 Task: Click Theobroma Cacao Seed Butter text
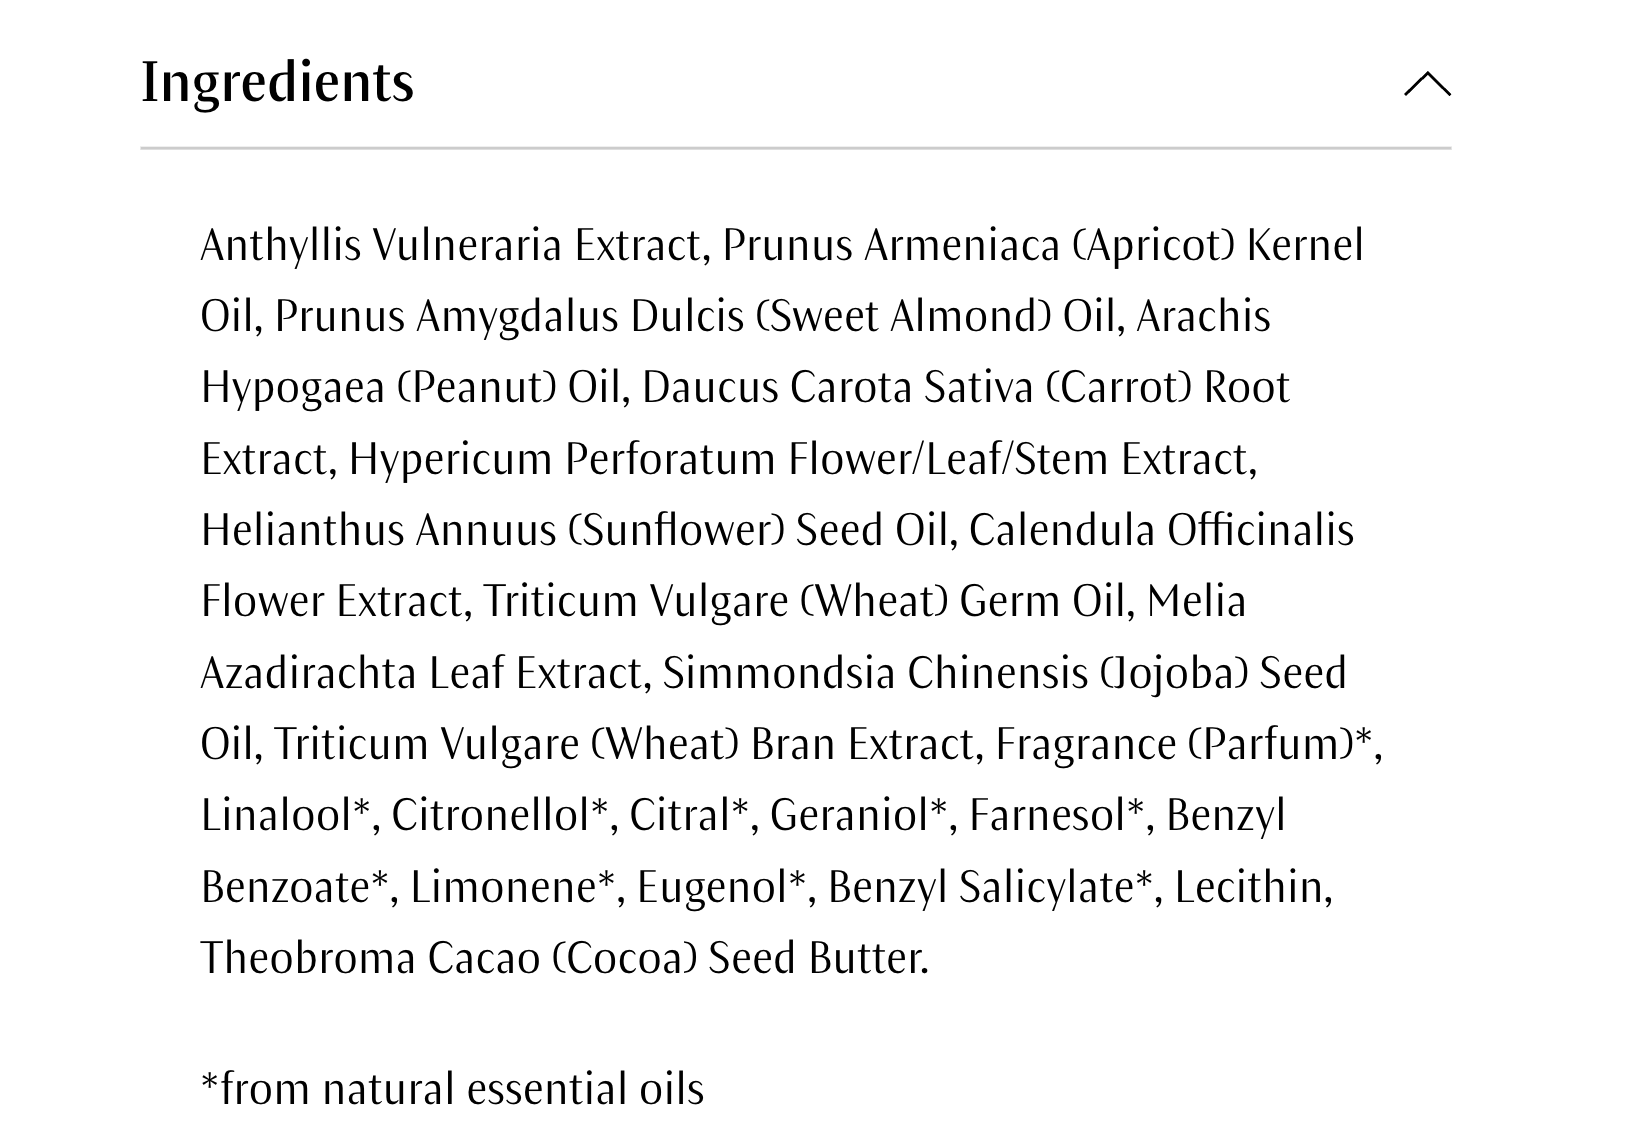click(563, 958)
